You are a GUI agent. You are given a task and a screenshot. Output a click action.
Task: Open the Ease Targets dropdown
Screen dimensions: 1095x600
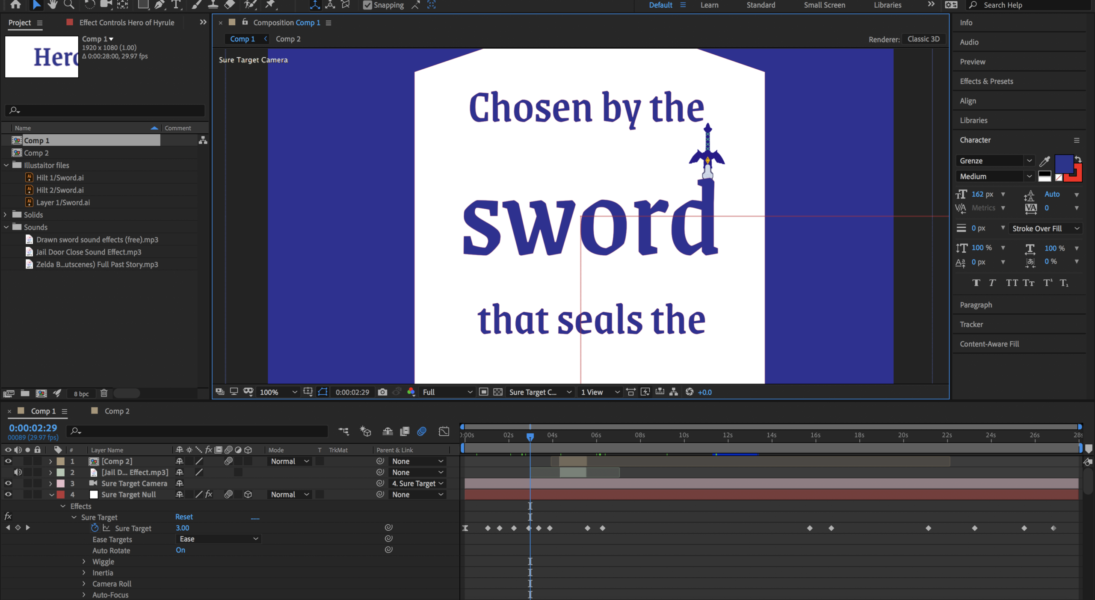tap(217, 538)
